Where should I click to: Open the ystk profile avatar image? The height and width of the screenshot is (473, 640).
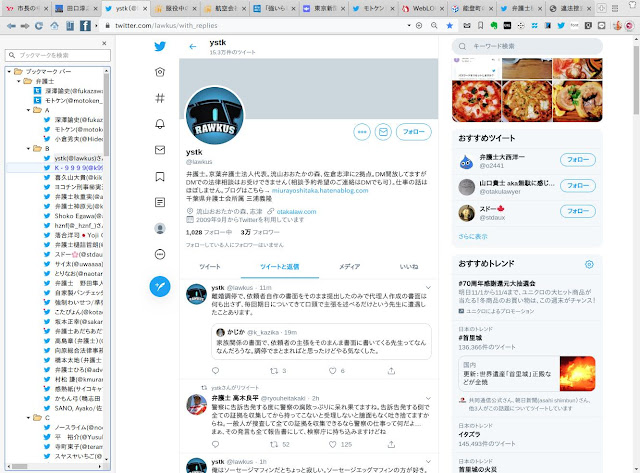click(x=215, y=115)
